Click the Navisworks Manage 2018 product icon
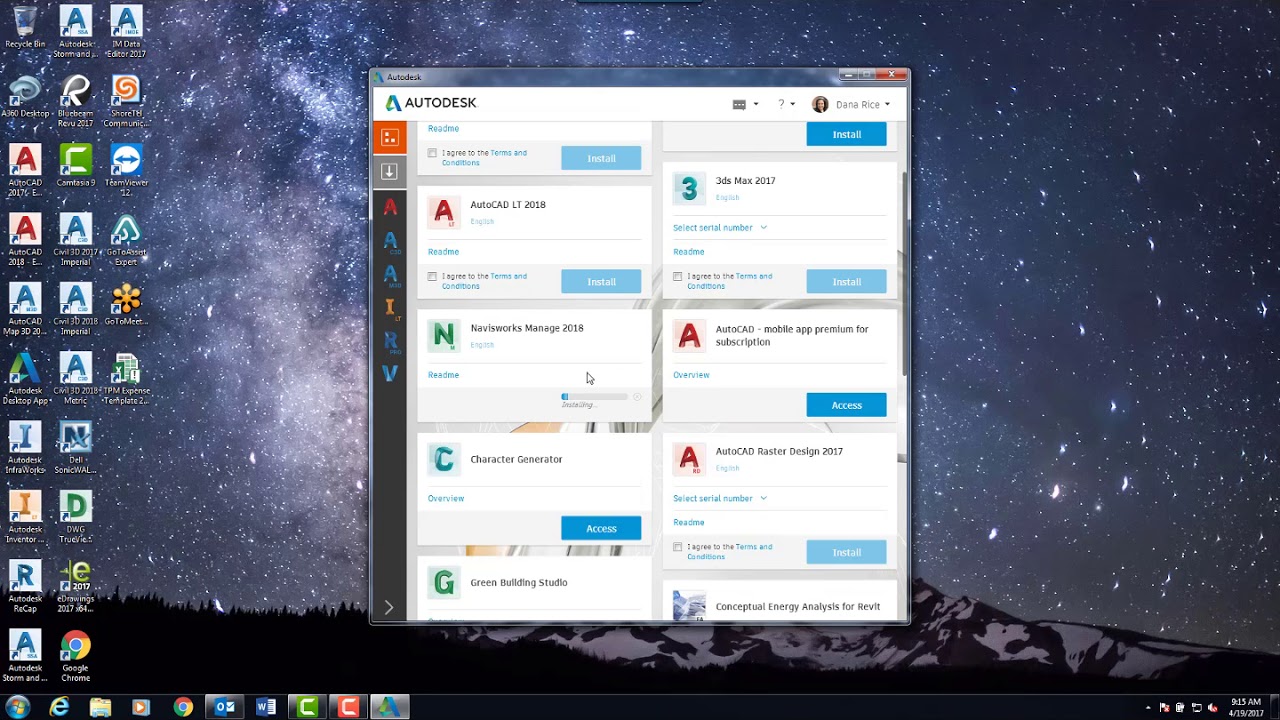This screenshot has height=720, width=1280. click(x=444, y=335)
